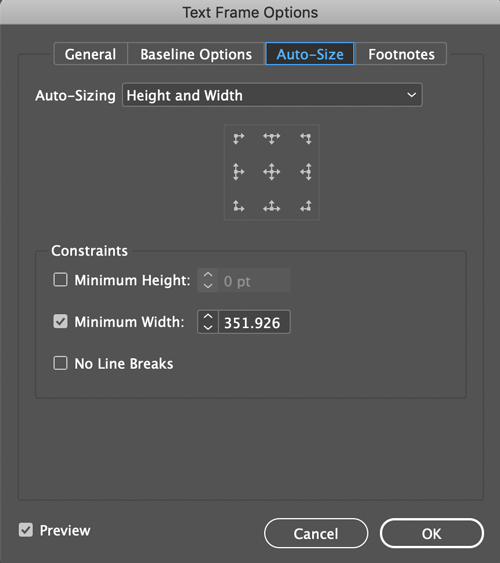This screenshot has height=563, width=500.
Task: Select the left-center anchor reference point
Action: [x=238, y=172]
